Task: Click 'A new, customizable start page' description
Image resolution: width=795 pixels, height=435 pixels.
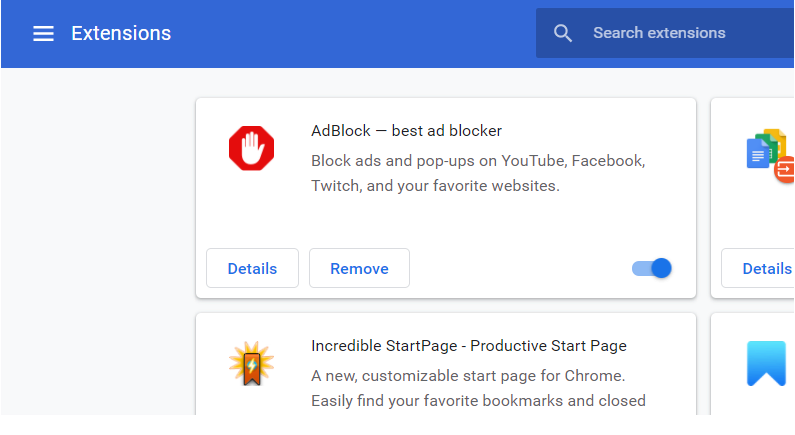Action: [x=478, y=388]
